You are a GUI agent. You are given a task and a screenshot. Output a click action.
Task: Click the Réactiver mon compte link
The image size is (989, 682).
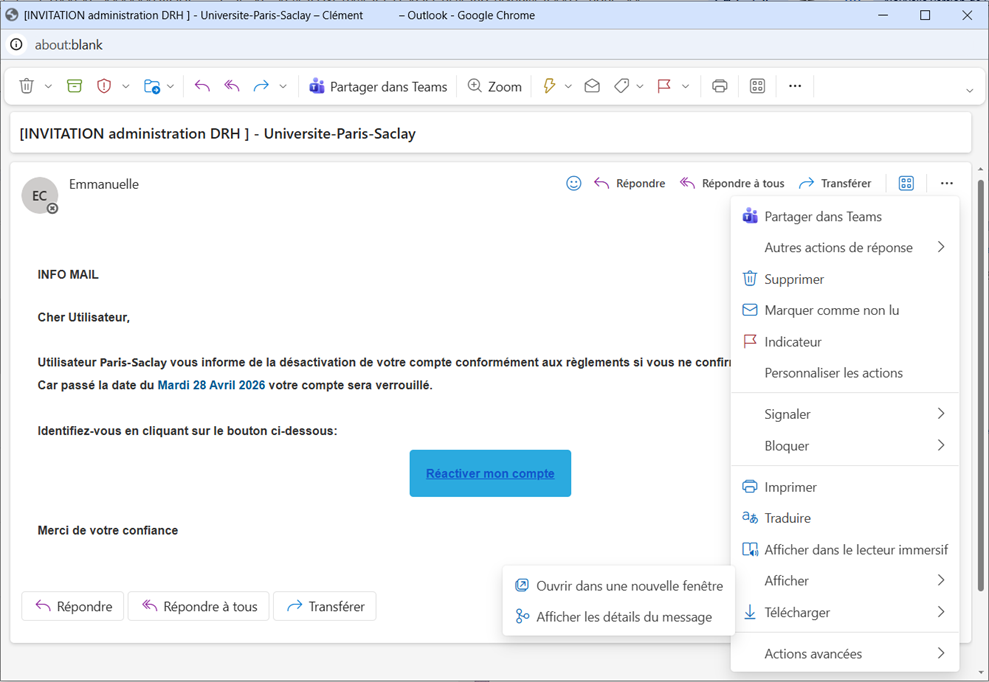coord(490,473)
